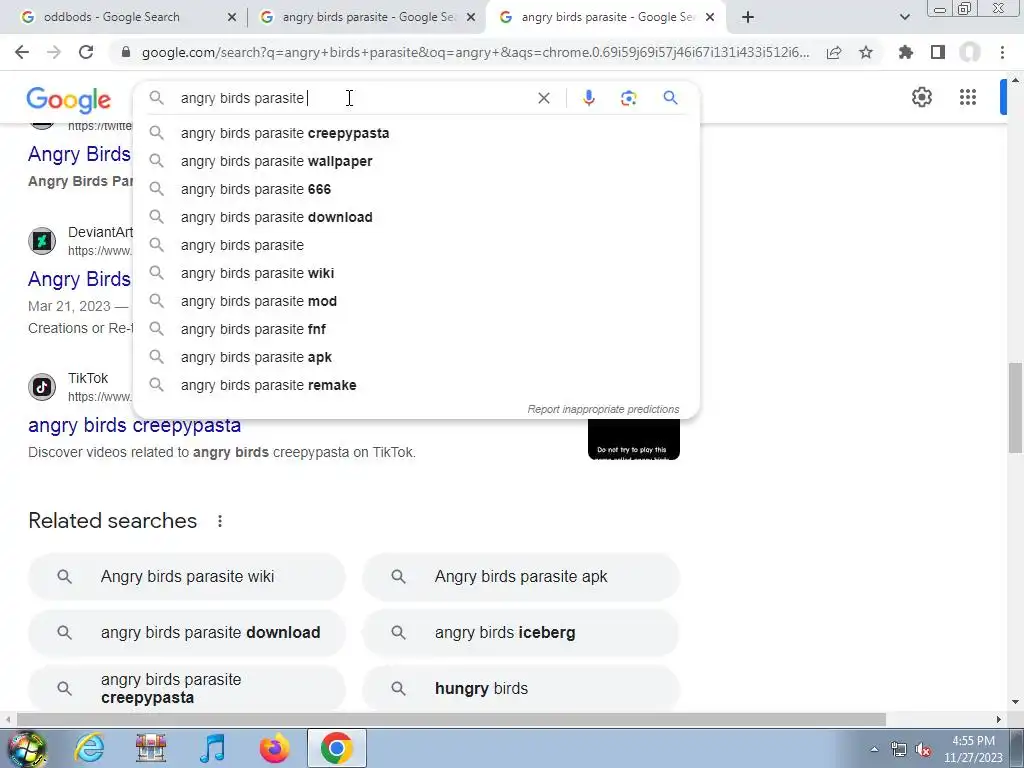
Task: Toggle Chrome side panel icon
Action: pyautogui.click(x=938, y=52)
